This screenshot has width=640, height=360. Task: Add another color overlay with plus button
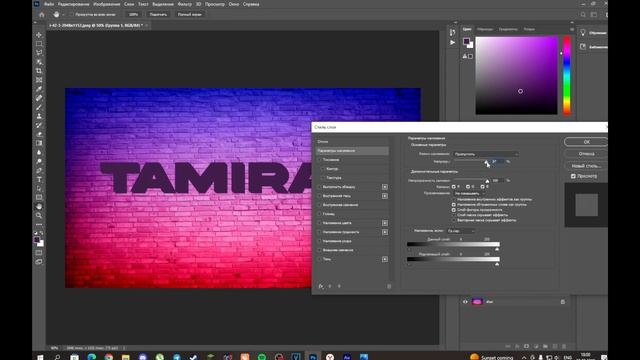click(x=385, y=223)
